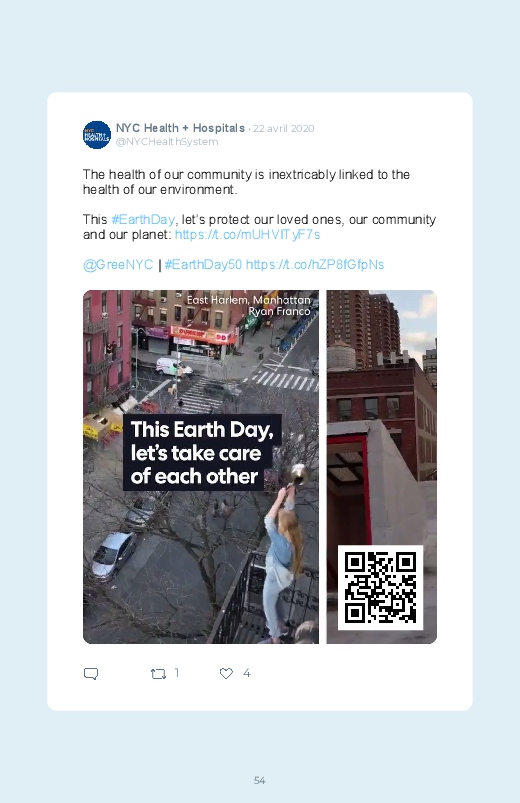520x803 pixels.
Task: Open the #EarthDay50 hashtag
Action: (x=203, y=265)
